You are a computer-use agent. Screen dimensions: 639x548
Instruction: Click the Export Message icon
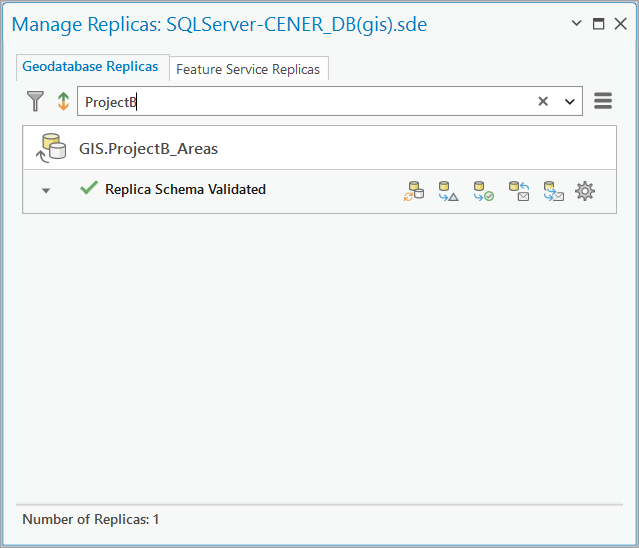coord(554,191)
